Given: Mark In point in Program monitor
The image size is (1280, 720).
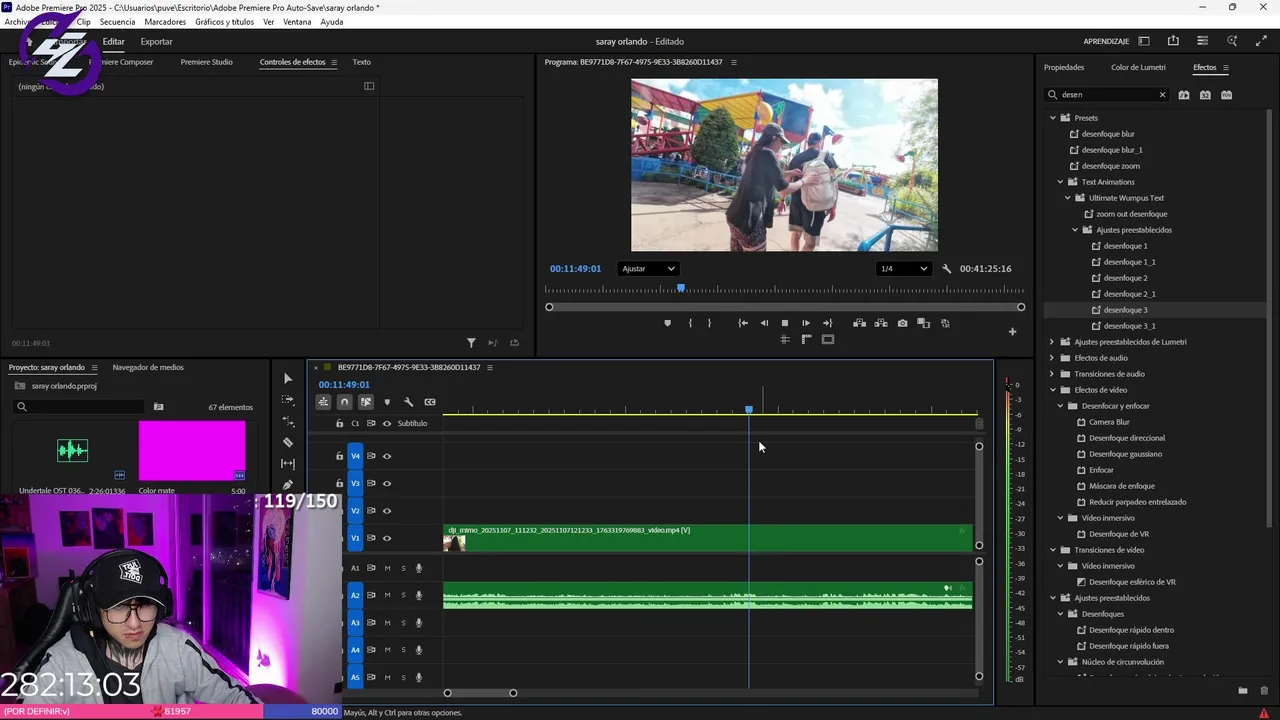Looking at the screenshot, I should (690, 323).
